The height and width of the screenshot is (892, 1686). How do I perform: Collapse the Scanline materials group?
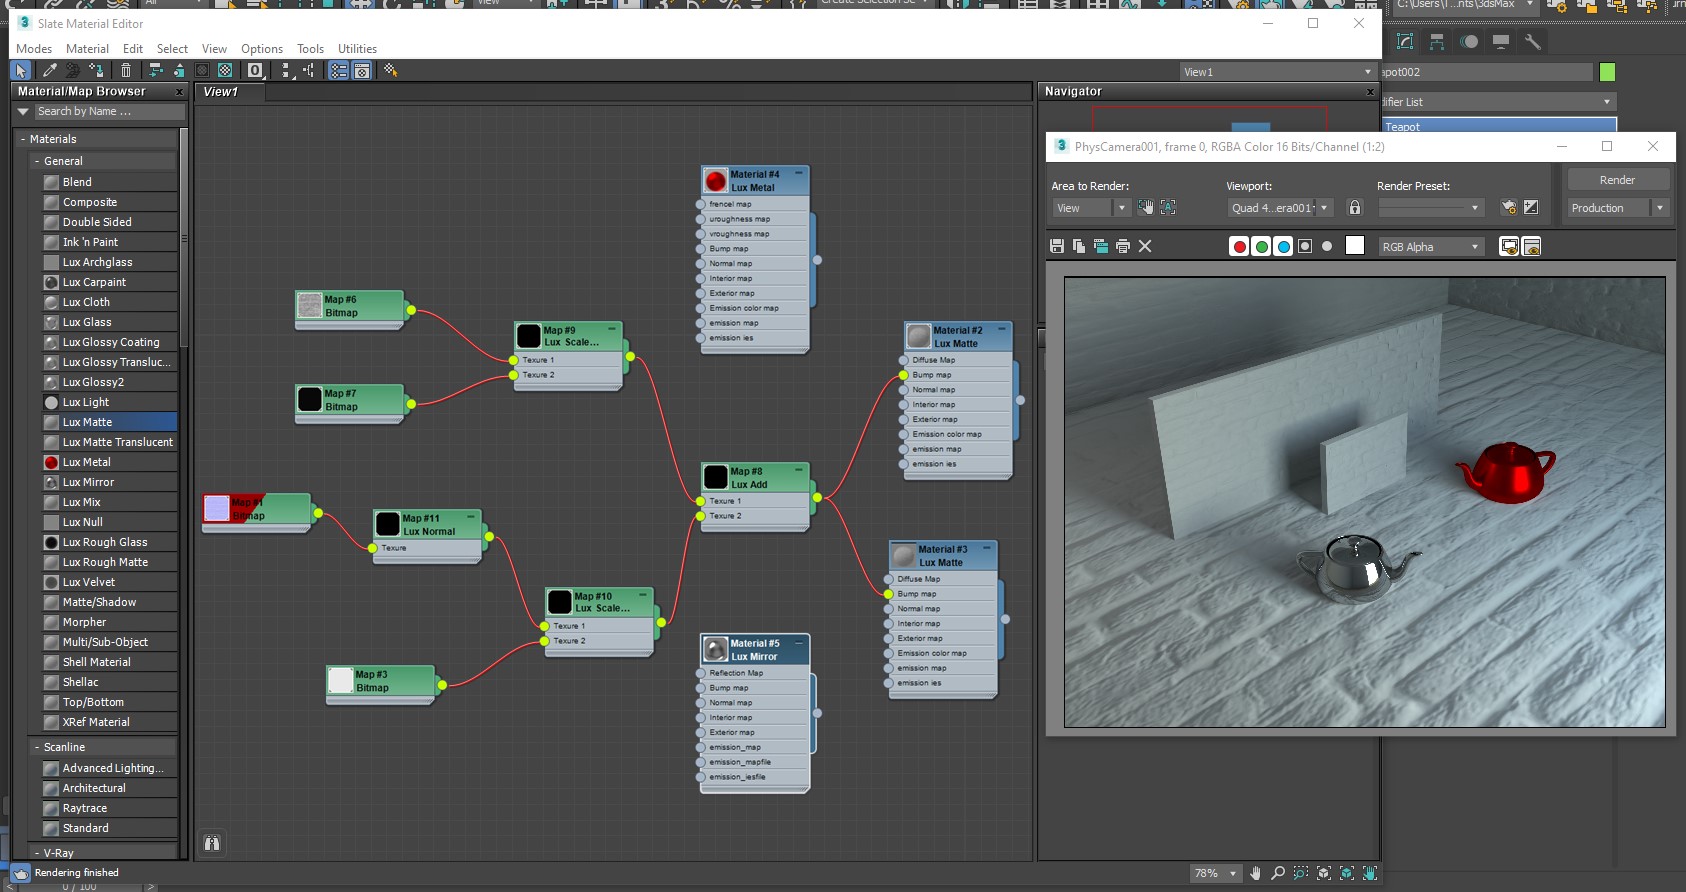37,747
